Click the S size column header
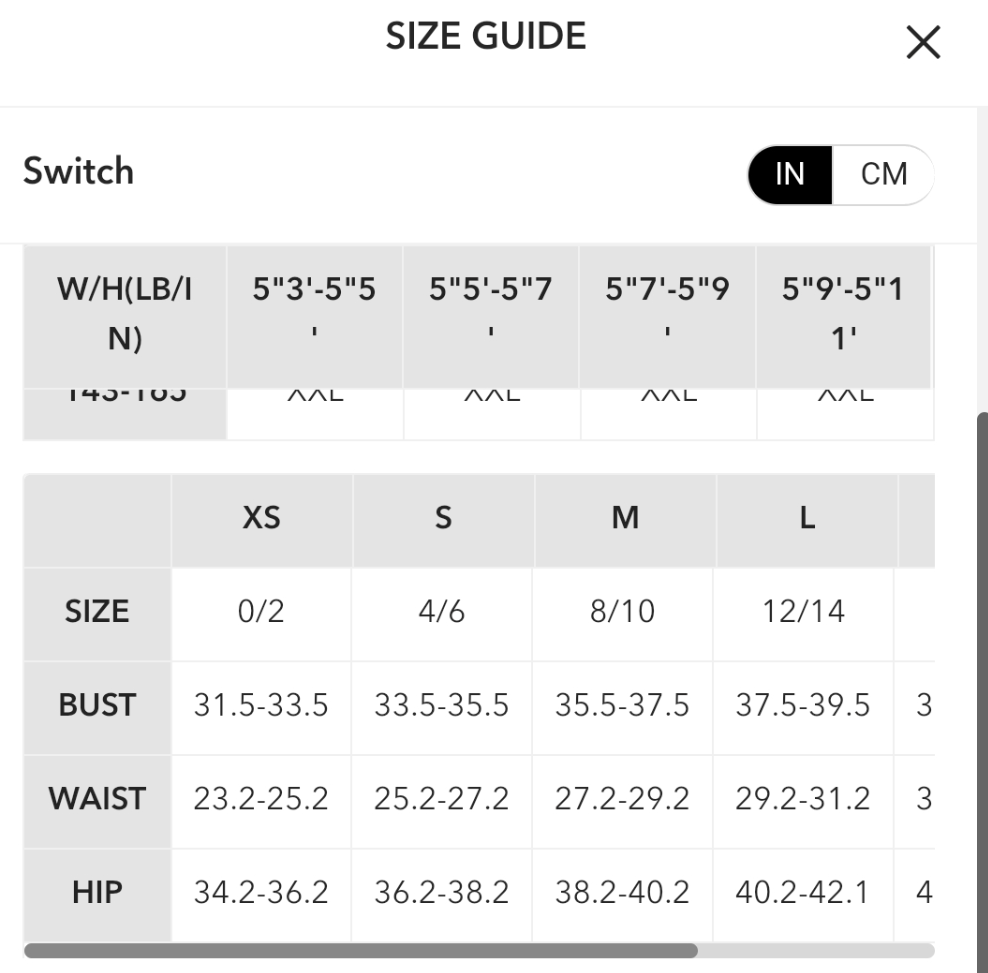The height and width of the screenshot is (973, 988). (443, 519)
